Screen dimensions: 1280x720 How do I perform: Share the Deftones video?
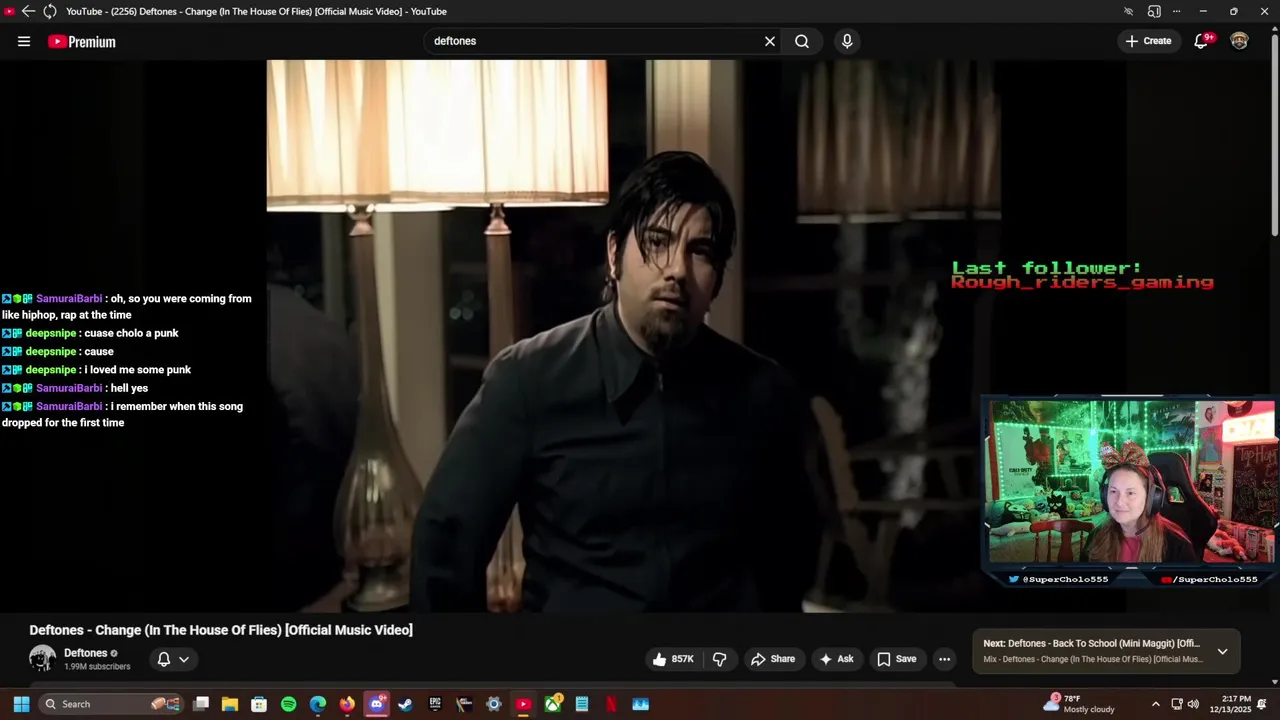(x=773, y=659)
